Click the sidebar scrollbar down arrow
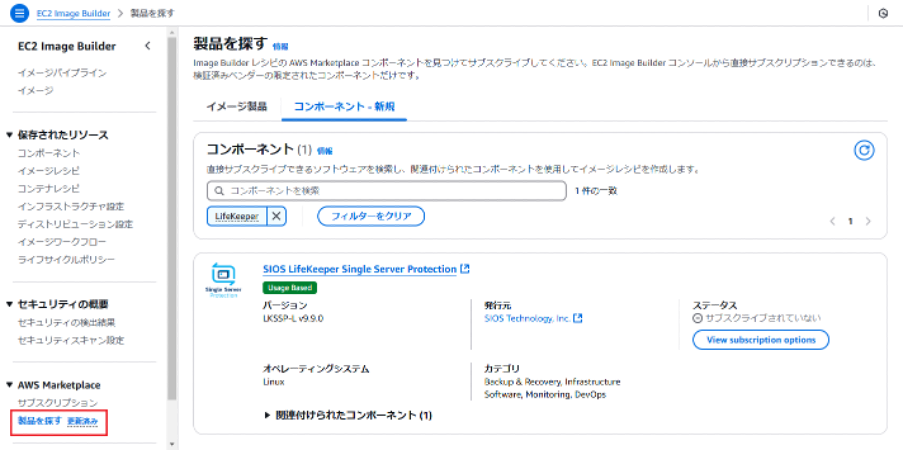Image resolution: width=904 pixels, height=450 pixels. (171, 444)
